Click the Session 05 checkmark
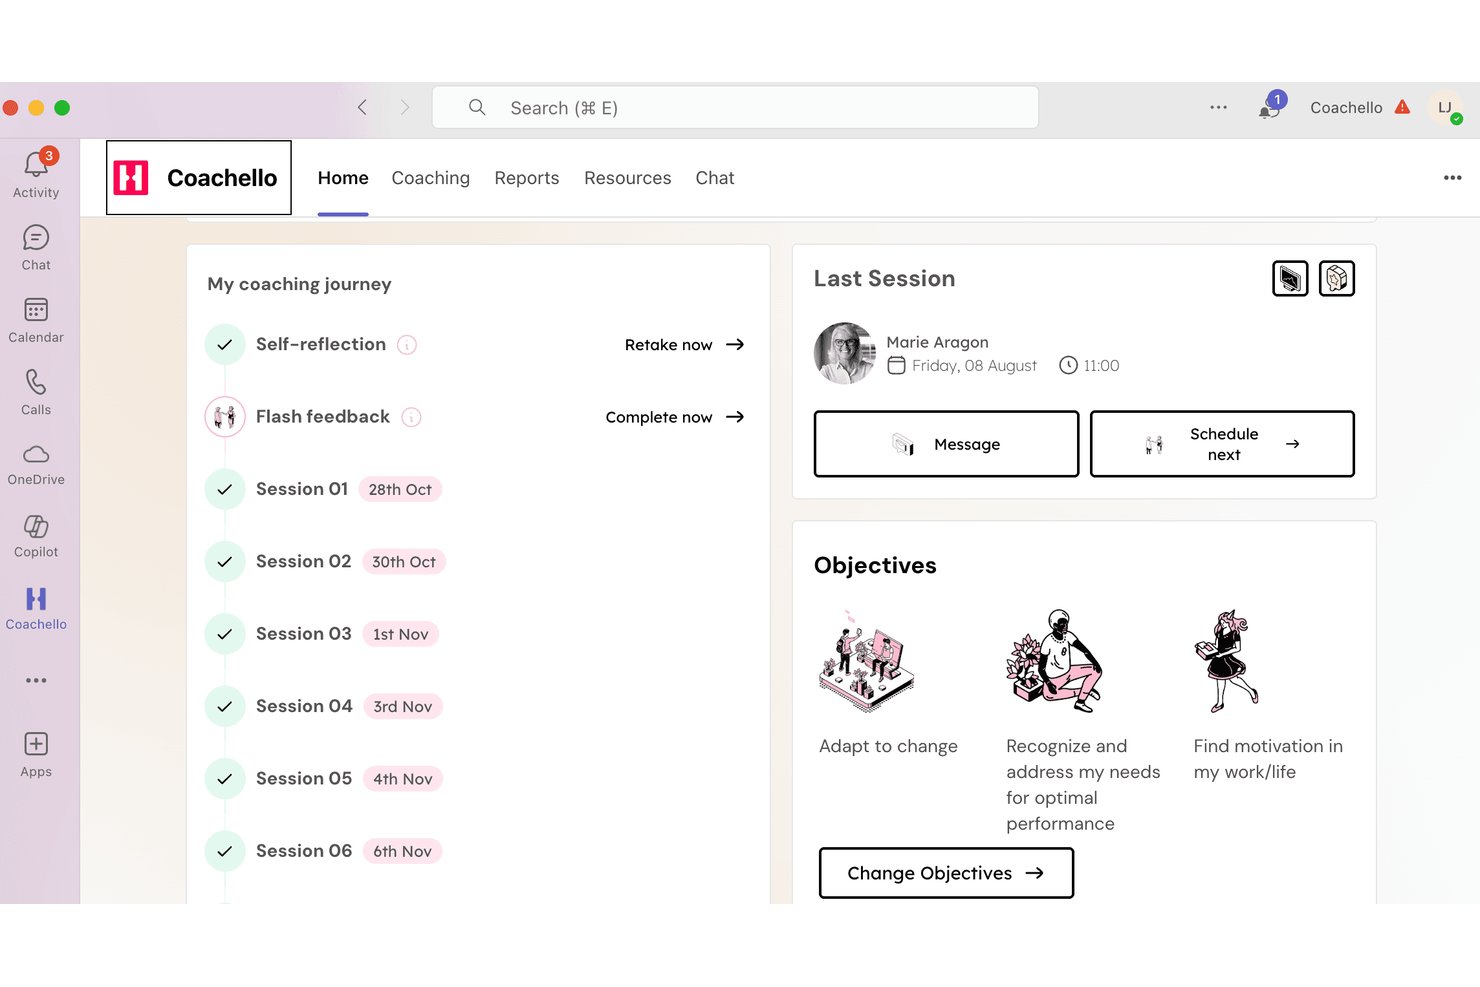 point(225,778)
